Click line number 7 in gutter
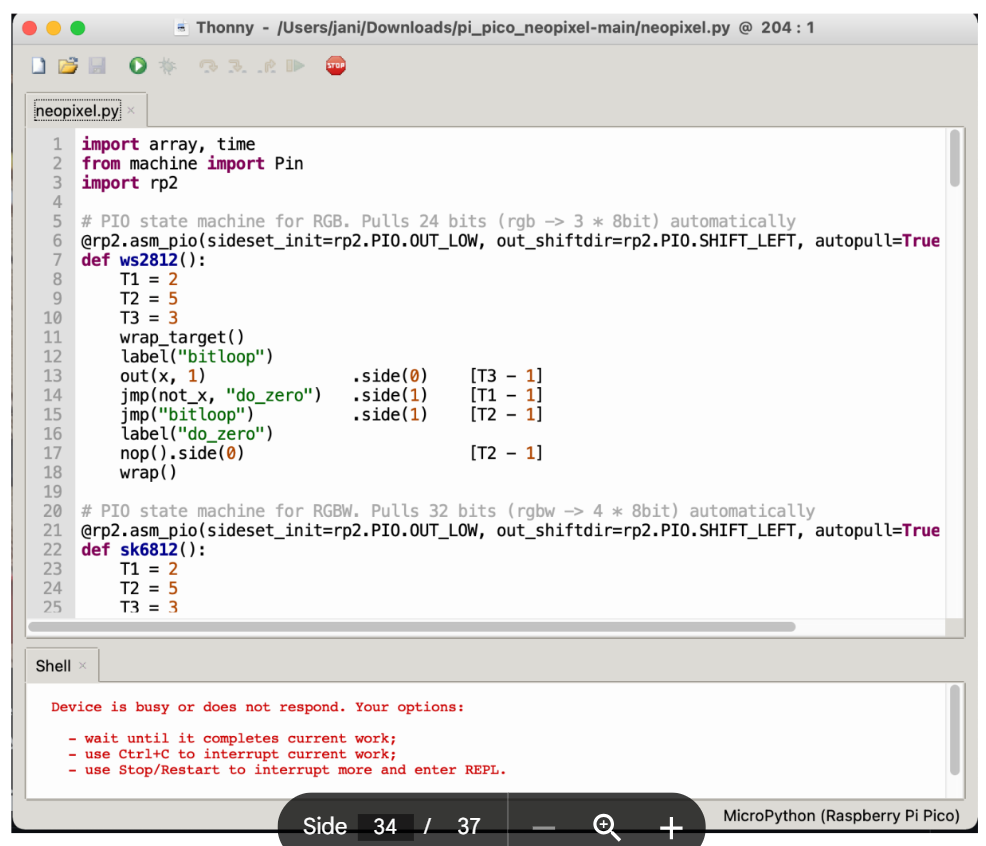The width and height of the screenshot is (986, 846). [57, 260]
